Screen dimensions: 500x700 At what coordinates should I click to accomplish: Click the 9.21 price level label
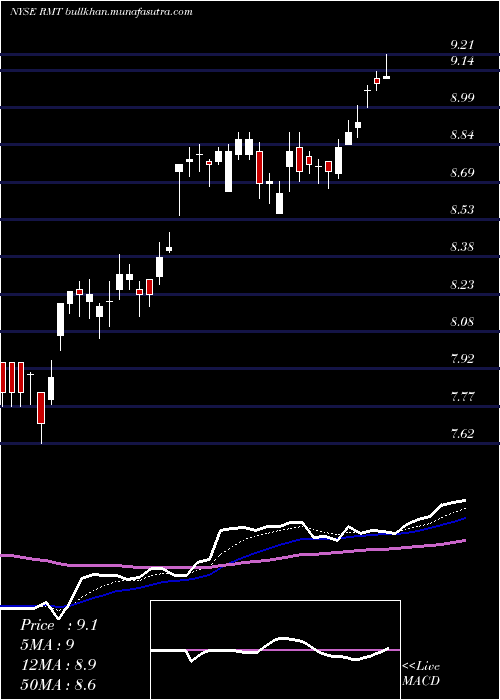(x=462, y=45)
